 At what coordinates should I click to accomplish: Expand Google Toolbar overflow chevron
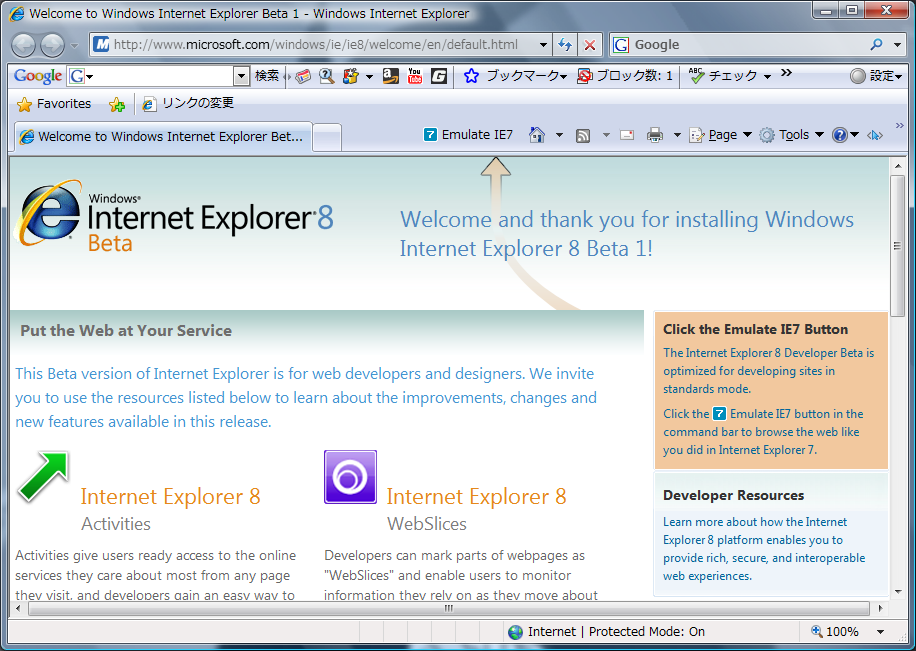click(786, 73)
